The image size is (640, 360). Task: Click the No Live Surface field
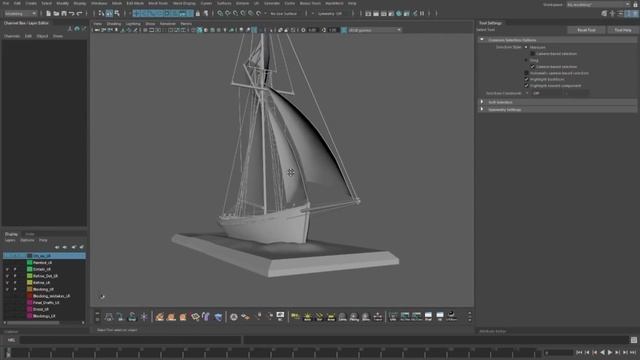[284, 13]
